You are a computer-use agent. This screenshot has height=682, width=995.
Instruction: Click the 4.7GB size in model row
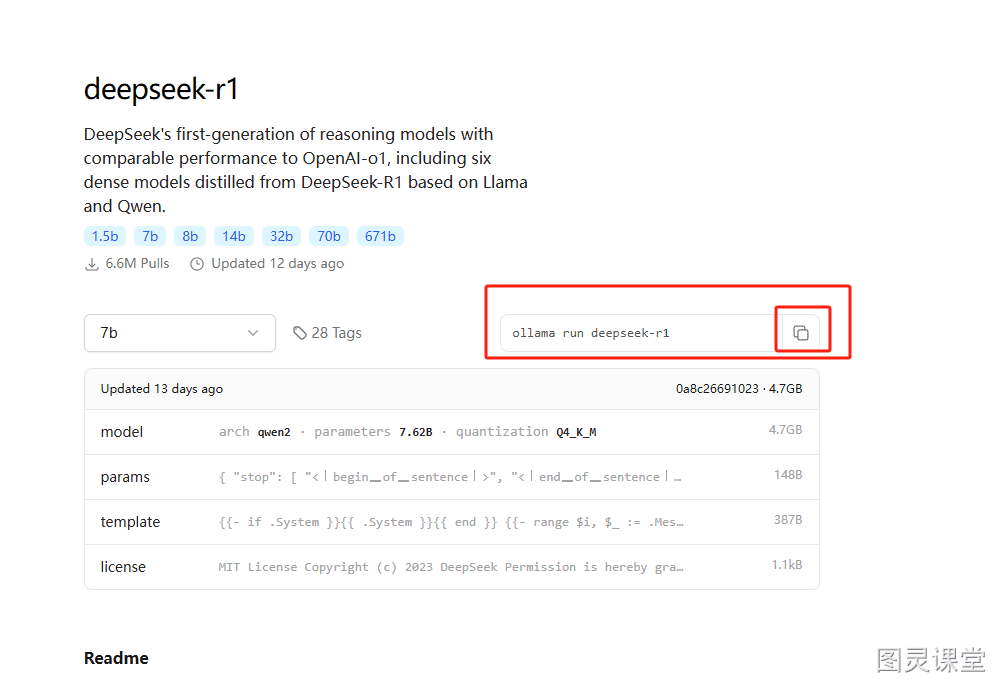tap(786, 430)
